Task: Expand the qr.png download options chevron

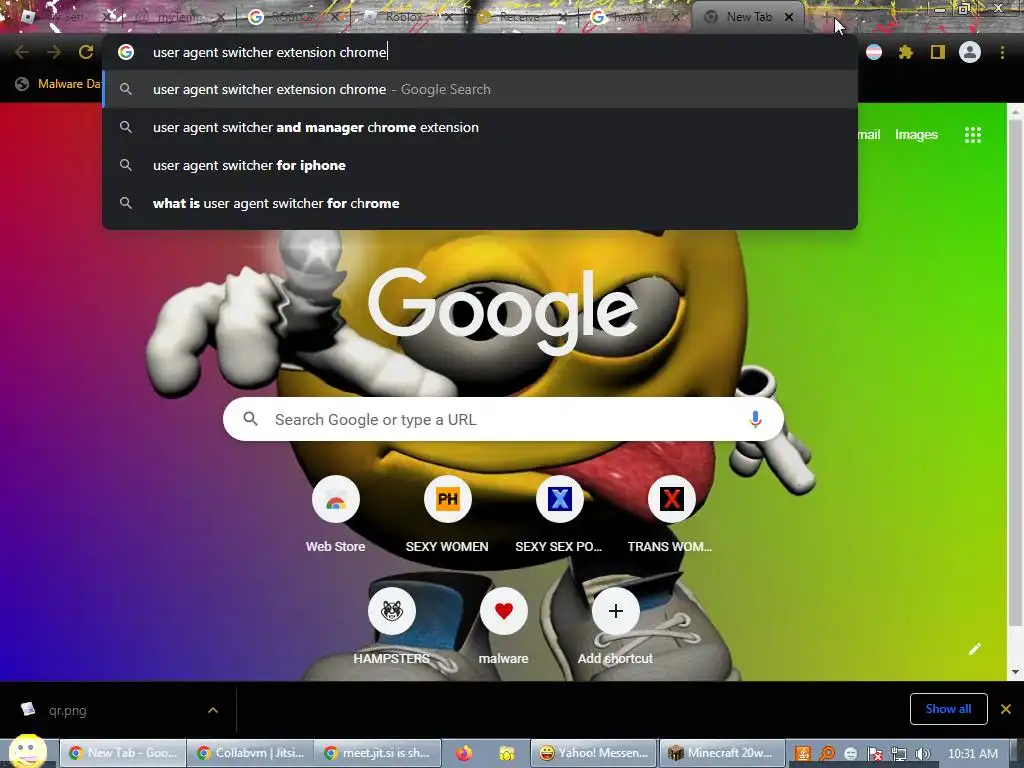Action: 213,710
